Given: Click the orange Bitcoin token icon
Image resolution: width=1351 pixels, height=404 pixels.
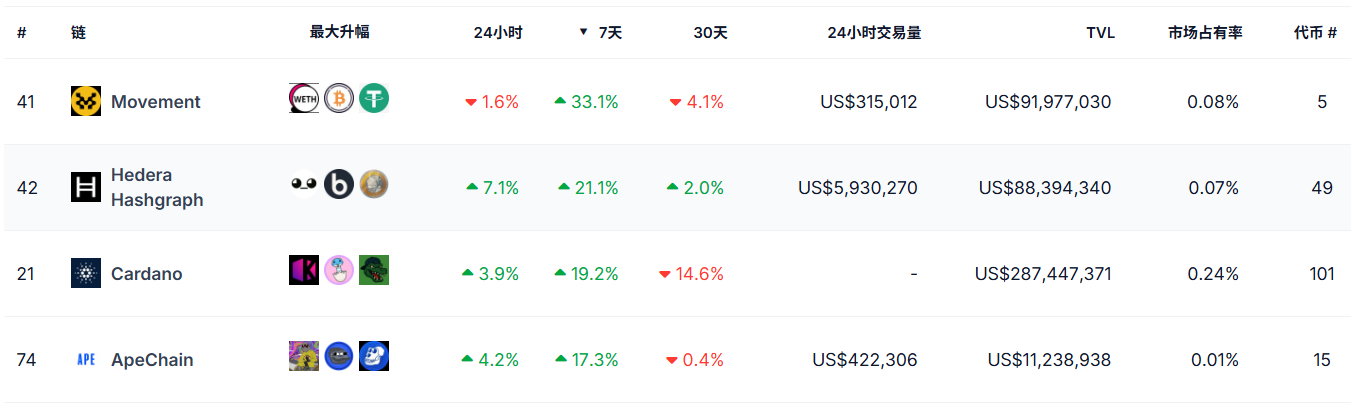Looking at the screenshot, I should (339, 98).
